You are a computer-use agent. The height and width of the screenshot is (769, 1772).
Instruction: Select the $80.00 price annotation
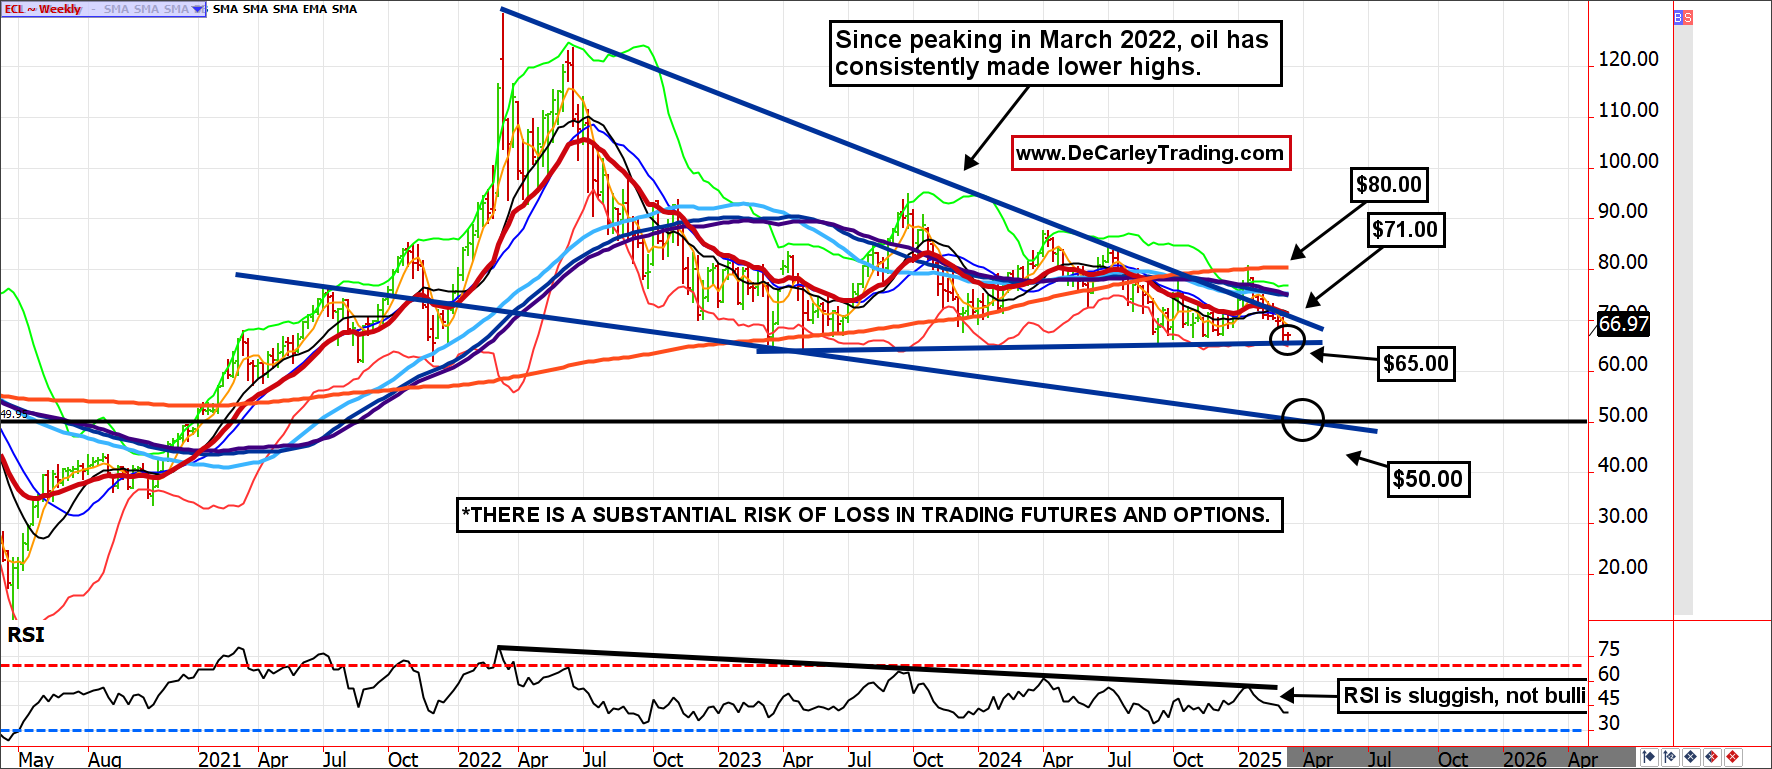[x=1388, y=185]
